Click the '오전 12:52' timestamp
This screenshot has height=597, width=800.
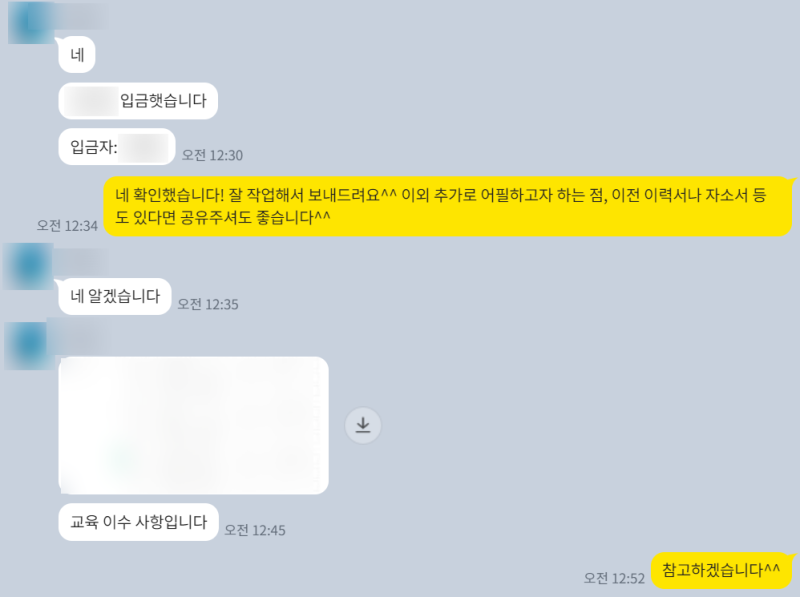(614, 578)
